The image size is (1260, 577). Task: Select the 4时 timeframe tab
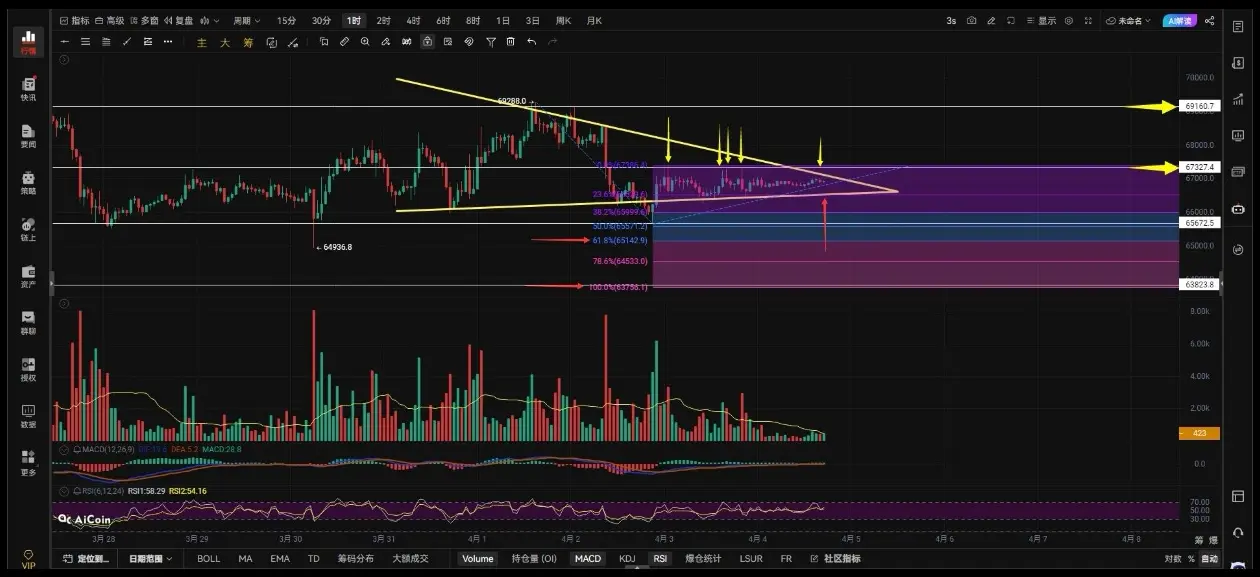tap(413, 20)
